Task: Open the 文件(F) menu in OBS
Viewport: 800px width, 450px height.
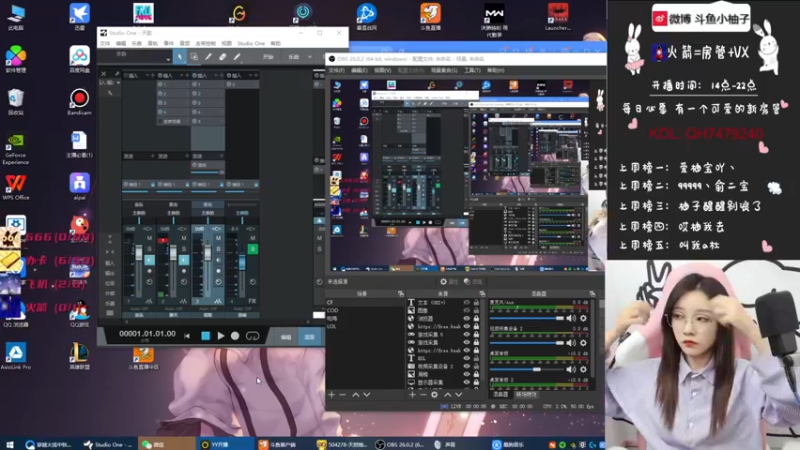Action: pos(336,70)
